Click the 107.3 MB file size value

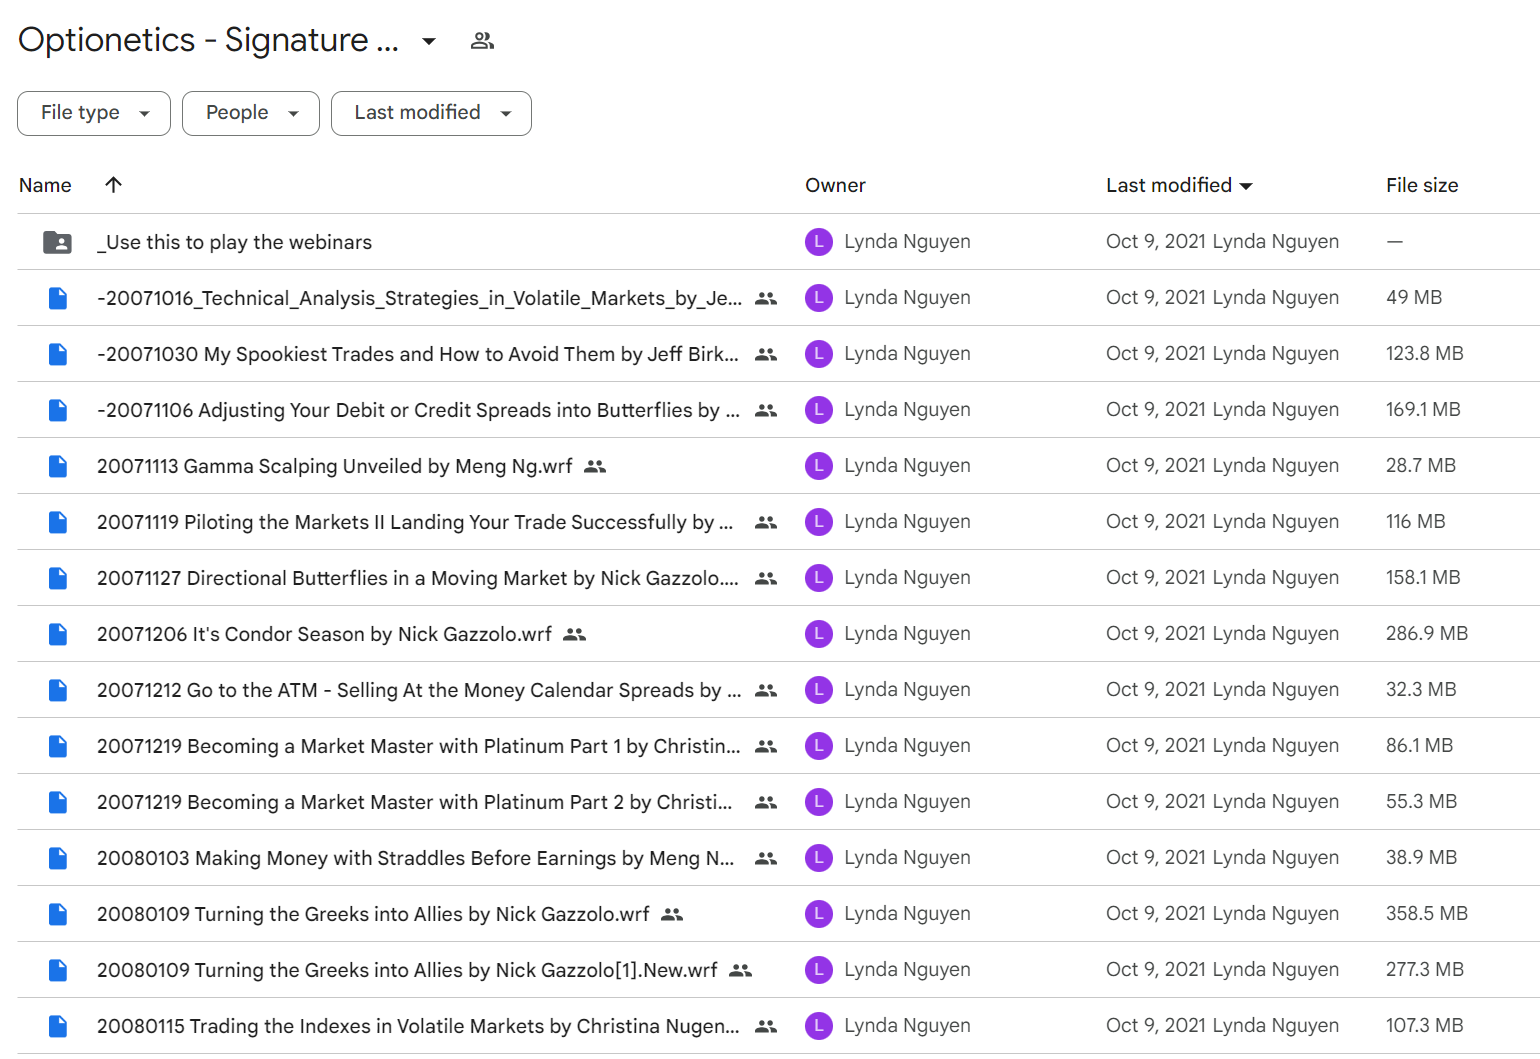point(1425,1026)
